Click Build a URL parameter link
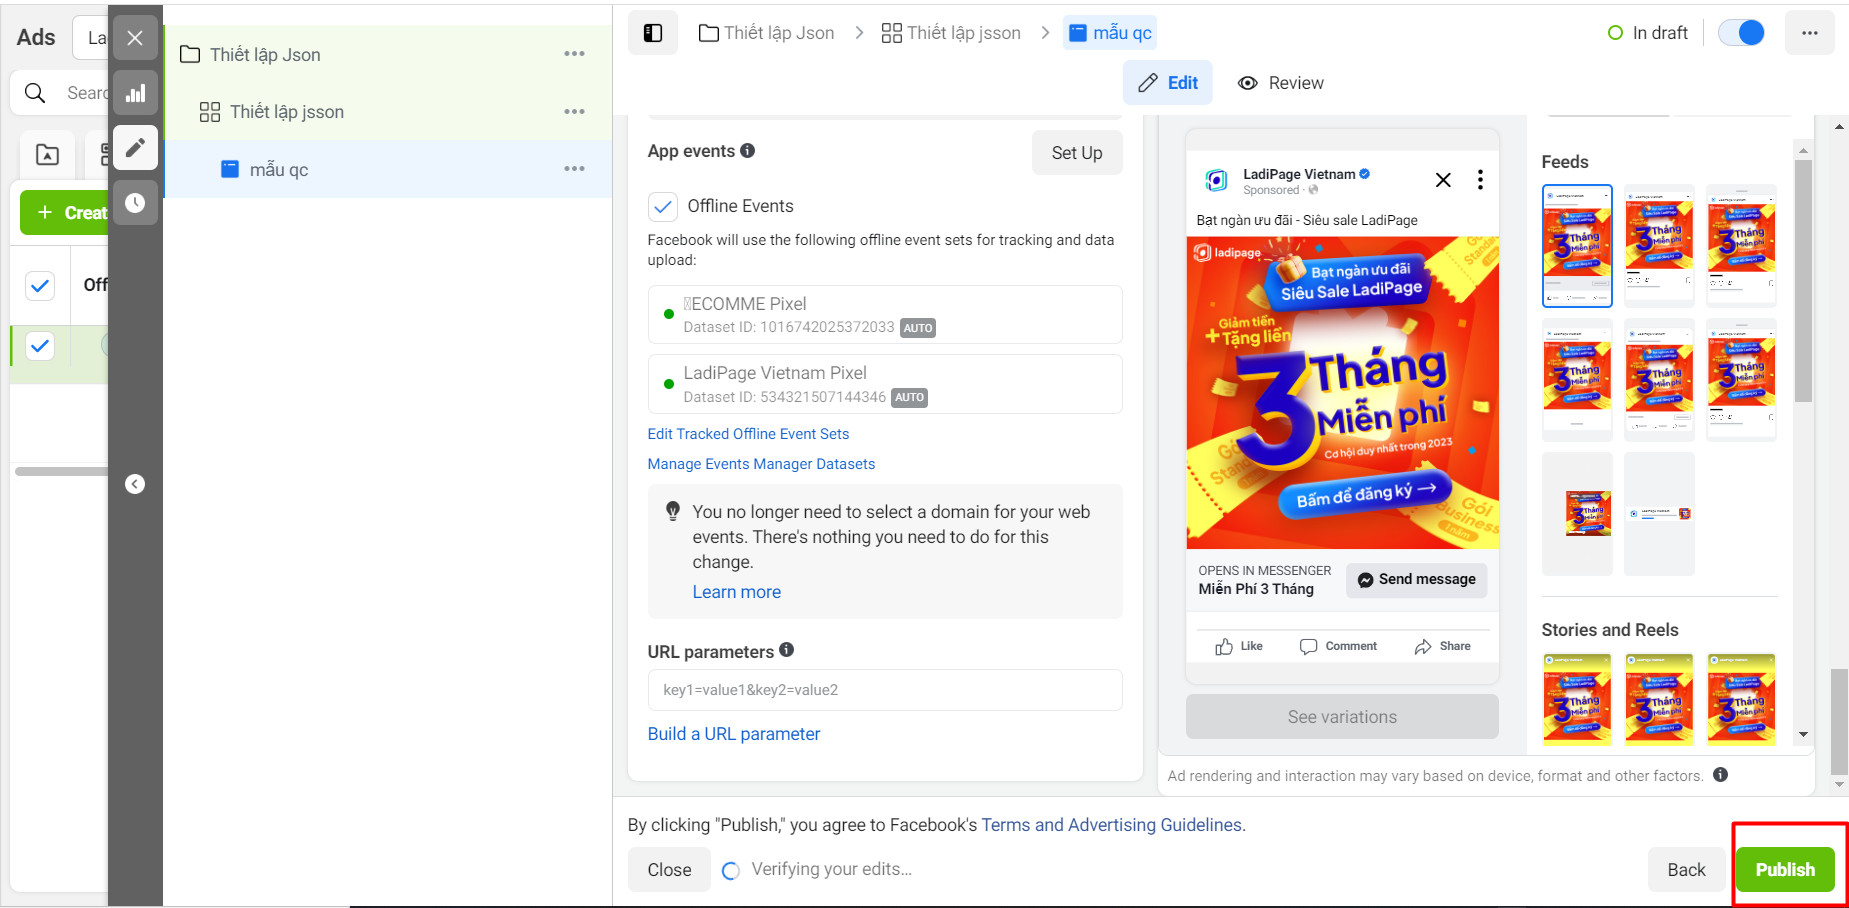Screen dimensions: 1849x908 coord(734,734)
